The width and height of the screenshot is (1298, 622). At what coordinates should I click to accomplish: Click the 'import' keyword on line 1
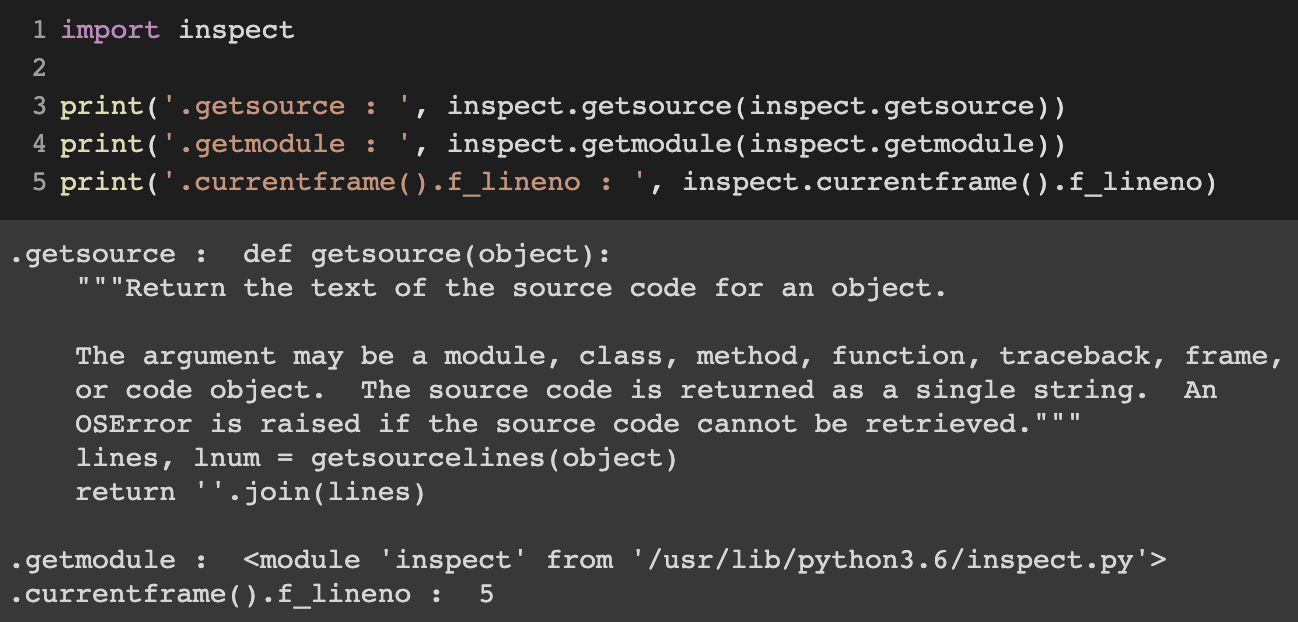click(110, 30)
